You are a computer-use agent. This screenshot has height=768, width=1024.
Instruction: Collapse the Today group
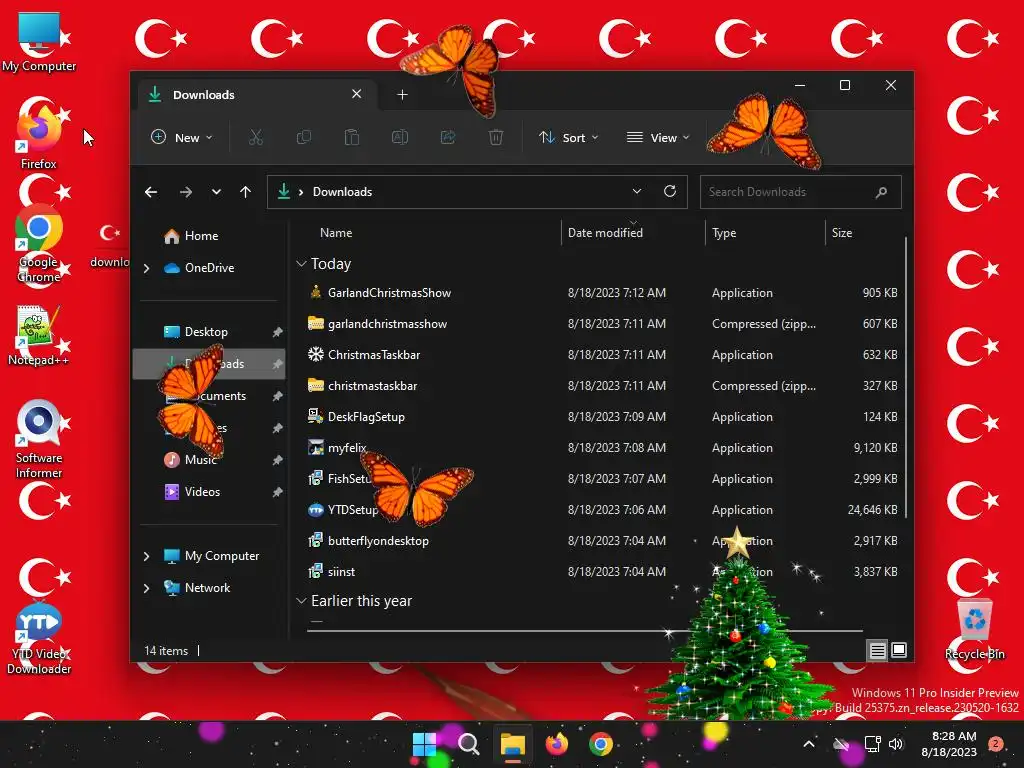pyautogui.click(x=301, y=264)
